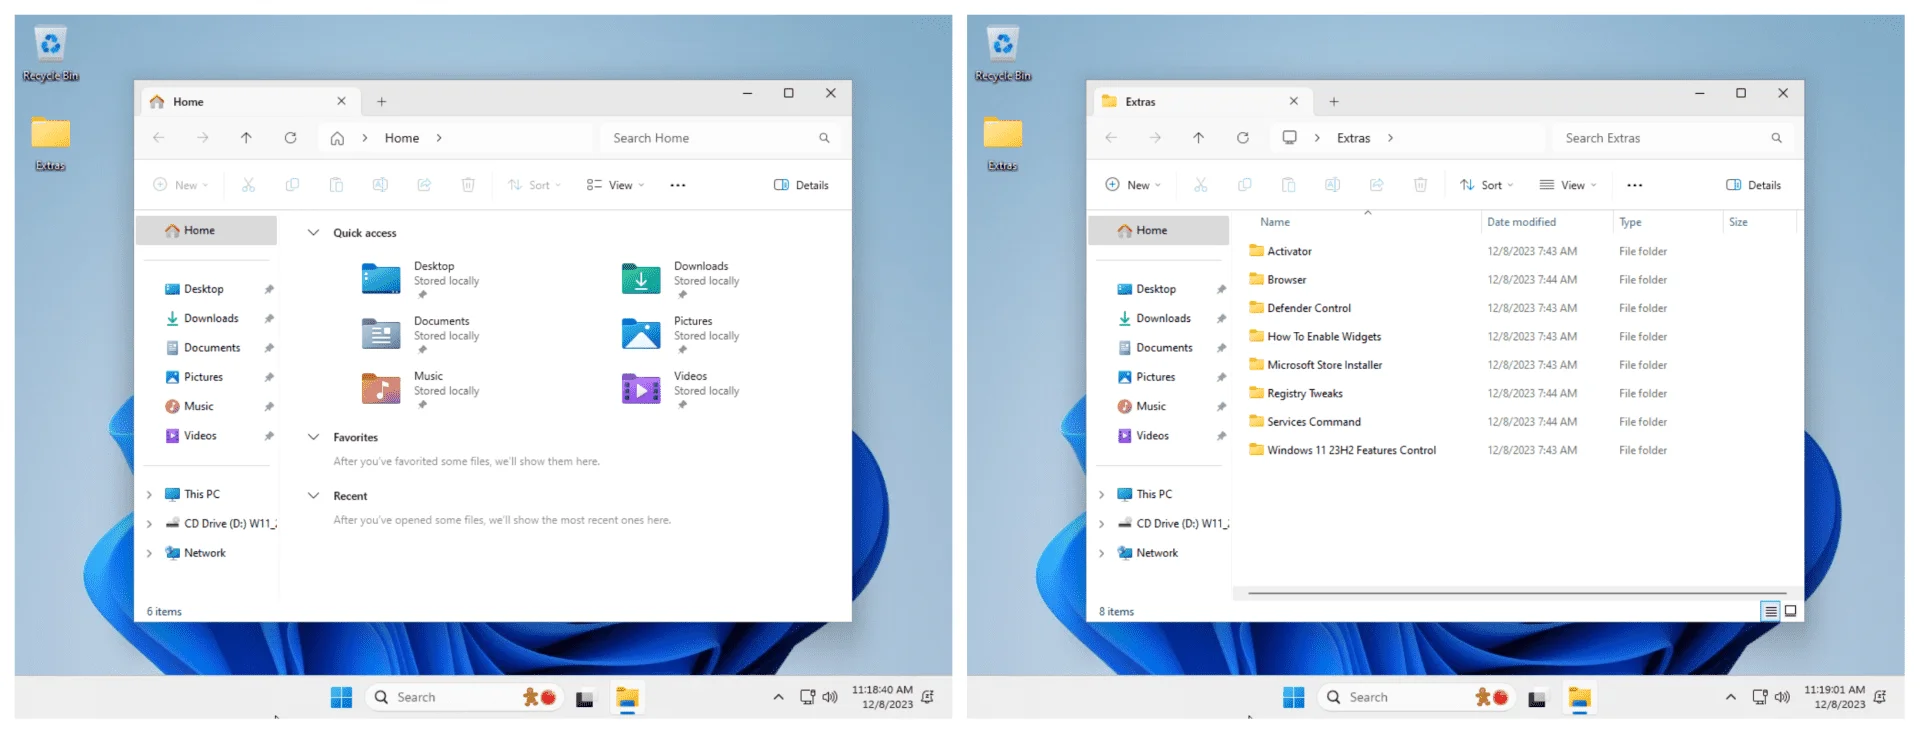Select the Documents folder tile in Quick access
The image size is (1920, 734).
pyautogui.click(x=422, y=334)
